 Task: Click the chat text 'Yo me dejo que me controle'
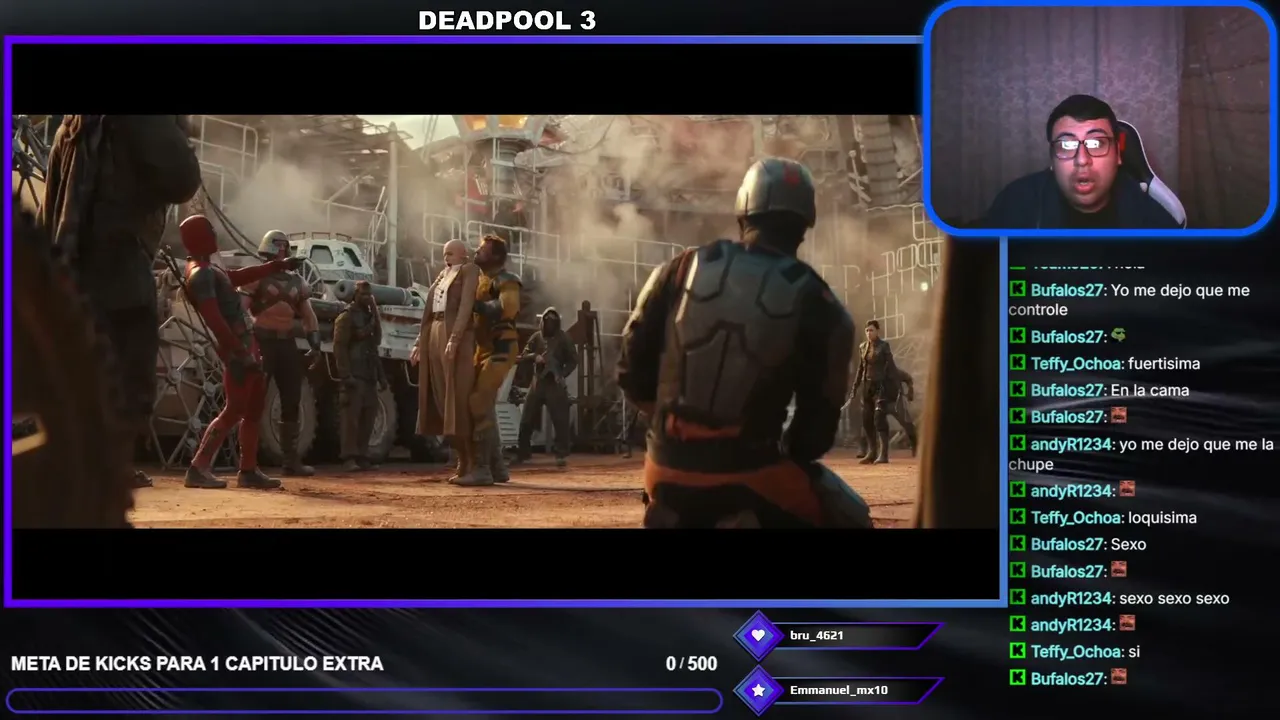(x=1129, y=300)
